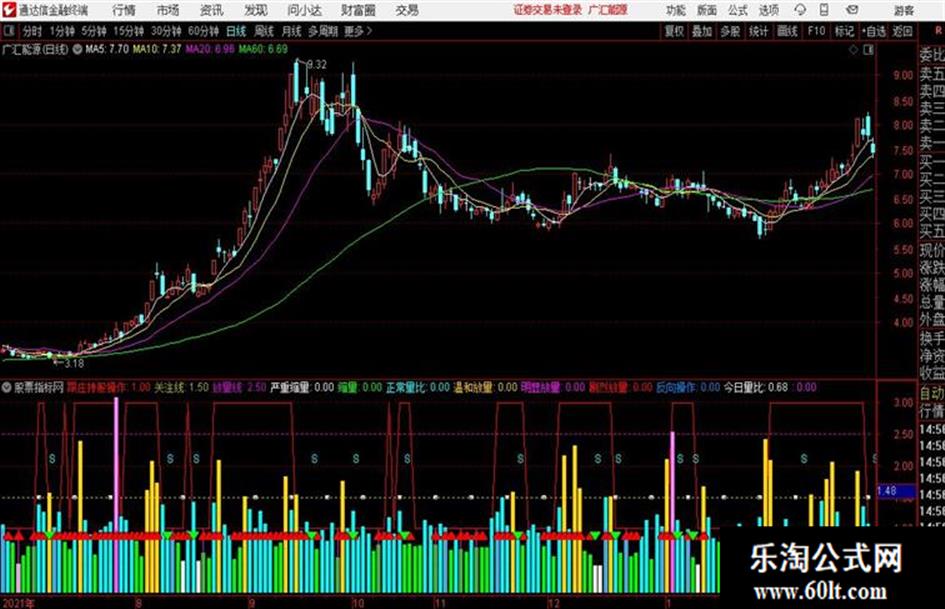
Task: Click the 统计 toolbar button
Action: pyautogui.click(x=758, y=31)
